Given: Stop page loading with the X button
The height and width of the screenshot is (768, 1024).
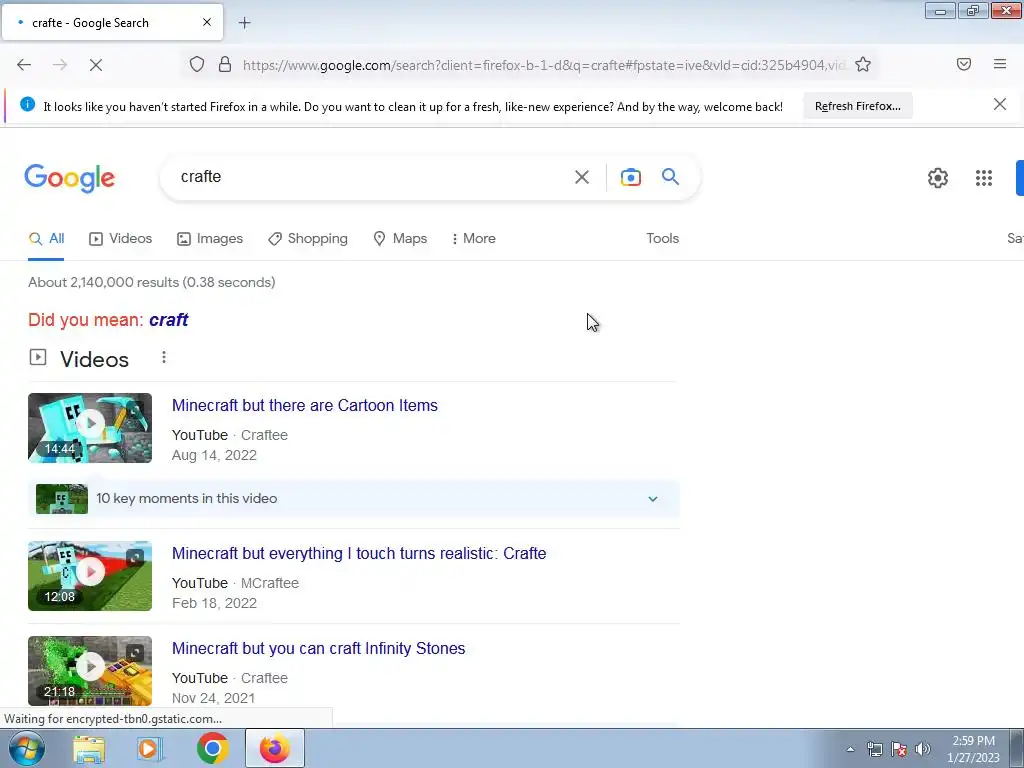Looking at the screenshot, I should (96, 65).
